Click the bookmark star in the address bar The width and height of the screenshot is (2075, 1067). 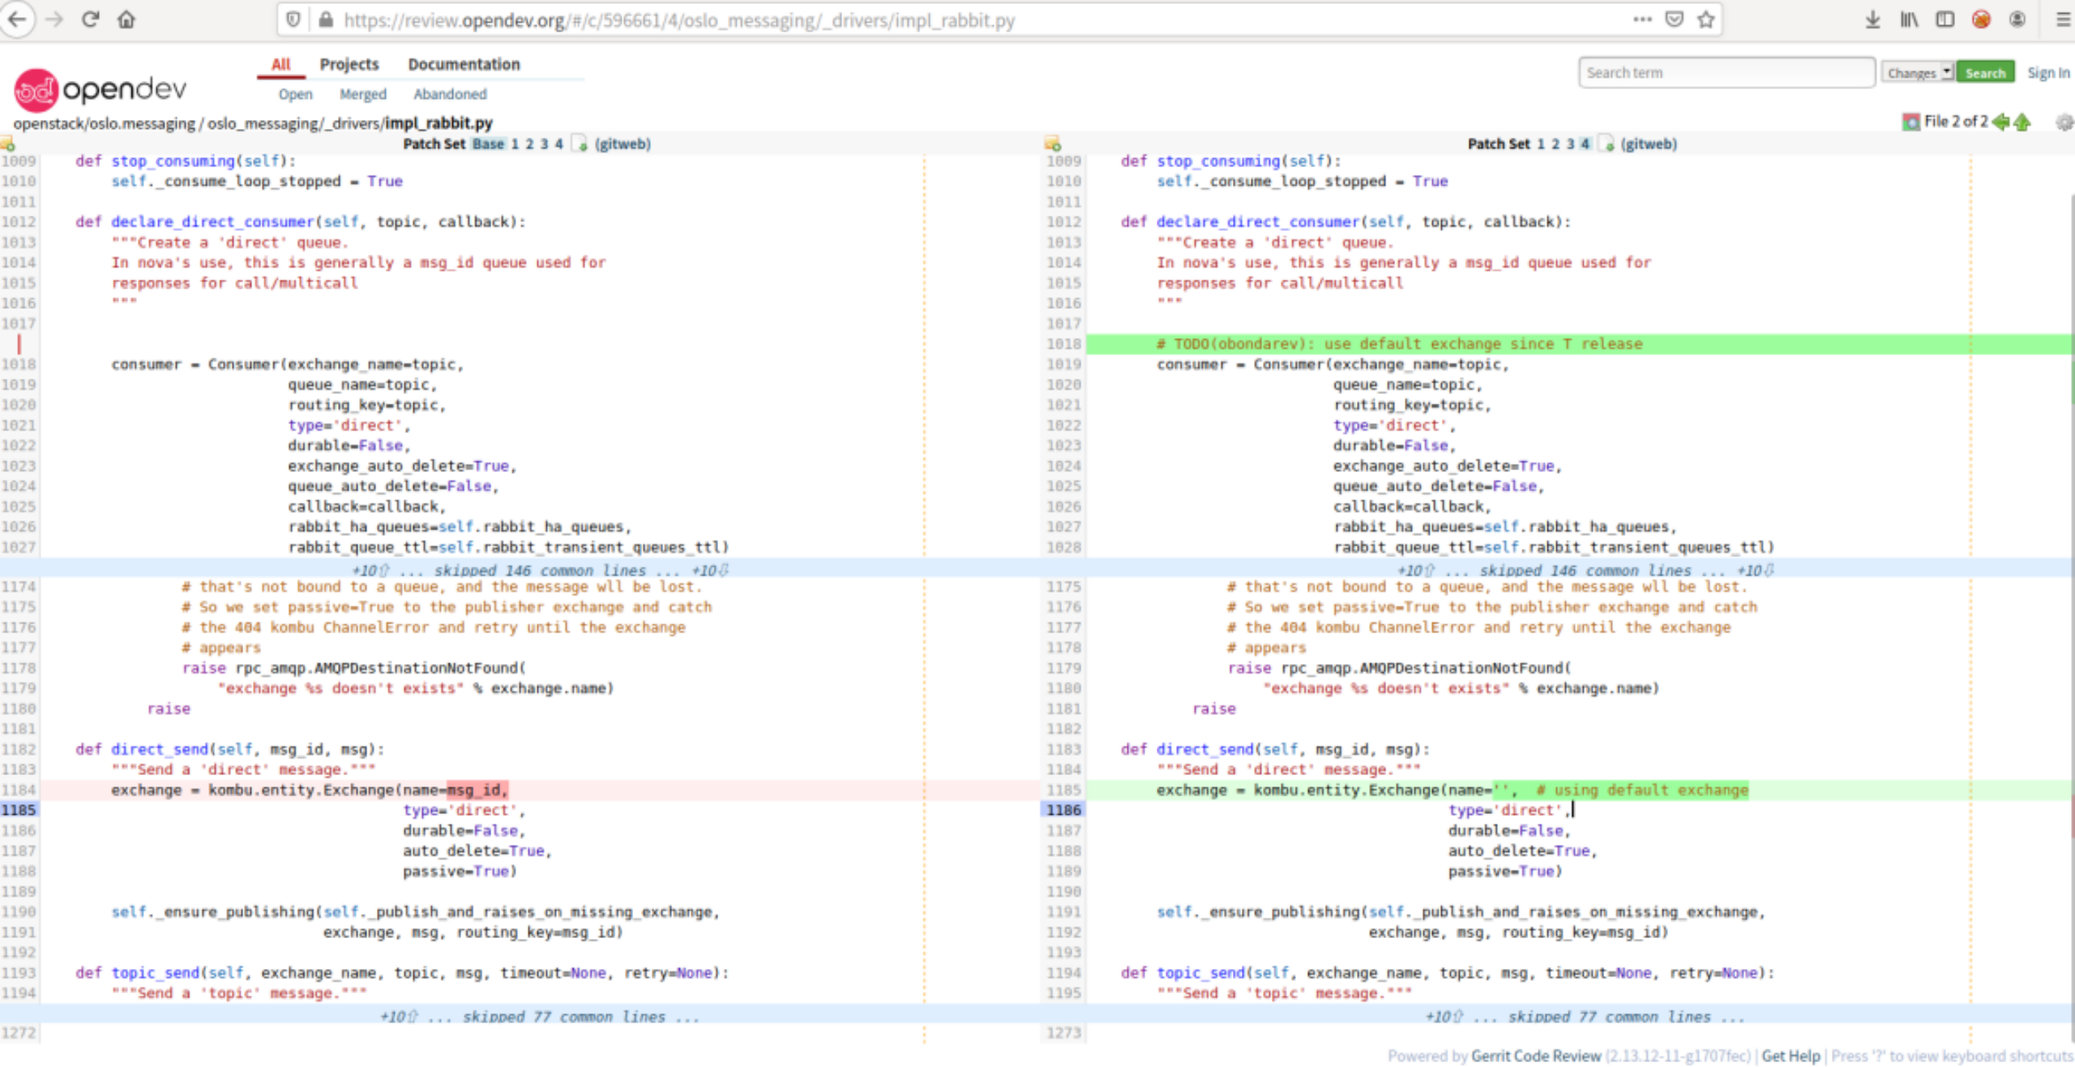[1708, 18]
